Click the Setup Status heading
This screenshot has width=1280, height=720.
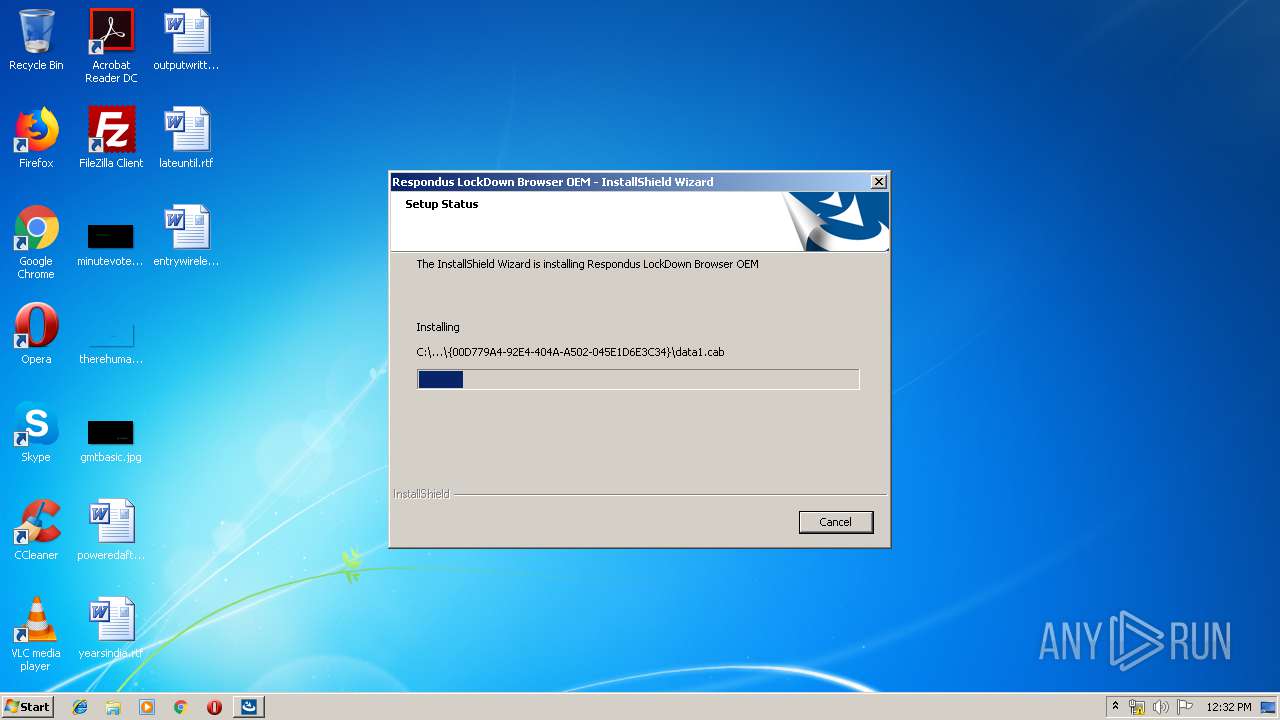pyautogui.click(x=442, y=204)
